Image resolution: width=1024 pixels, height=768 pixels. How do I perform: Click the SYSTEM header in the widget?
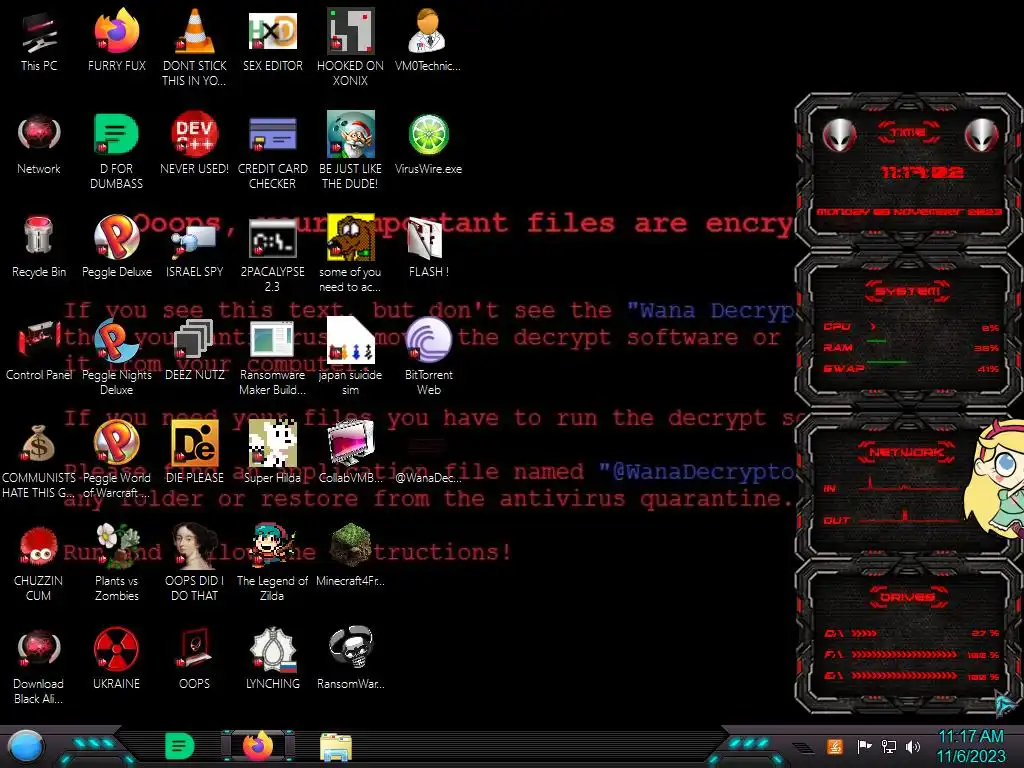point(908,291)
